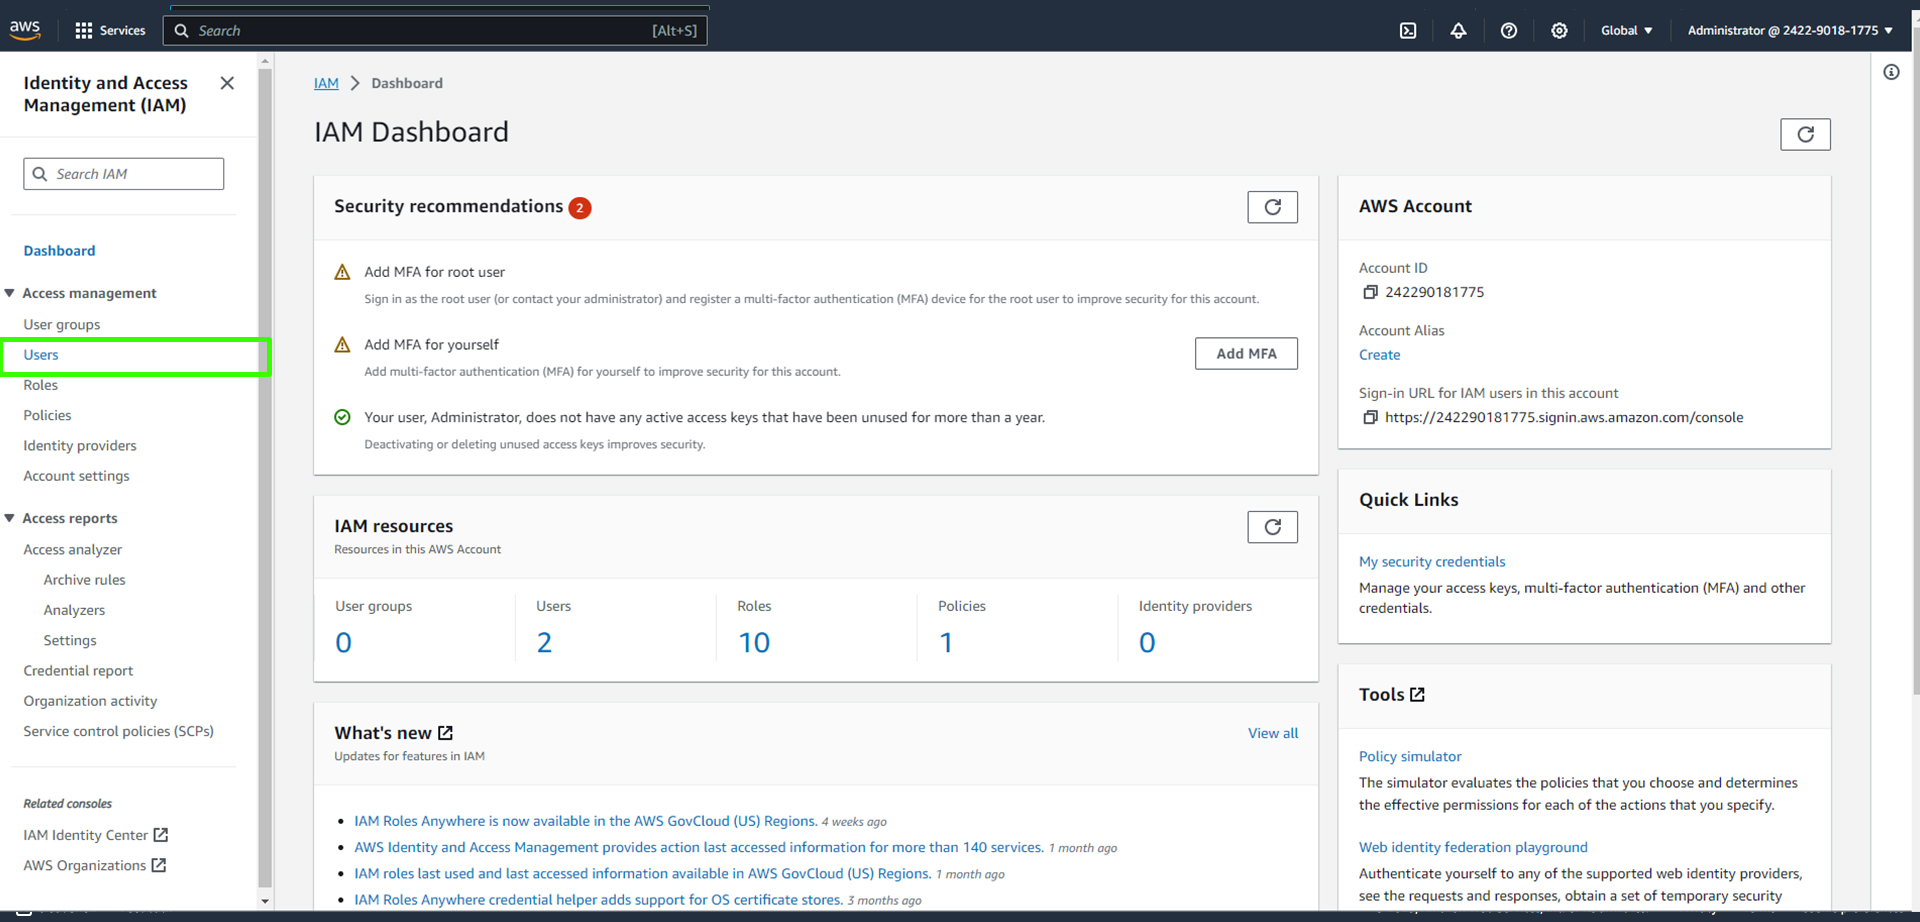The height and width of the screenshot is (922, 1920).
Task: Click the AWS logo home icon
Action: pos(25,30)
